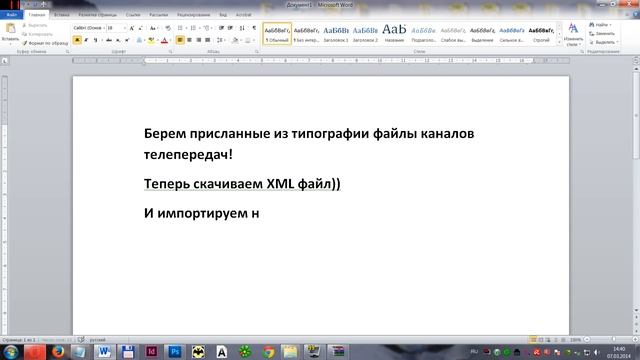Click the Shading paint bucket icon
The height and width of the screenshot is (360, 640).
click(x=235, y=40)
